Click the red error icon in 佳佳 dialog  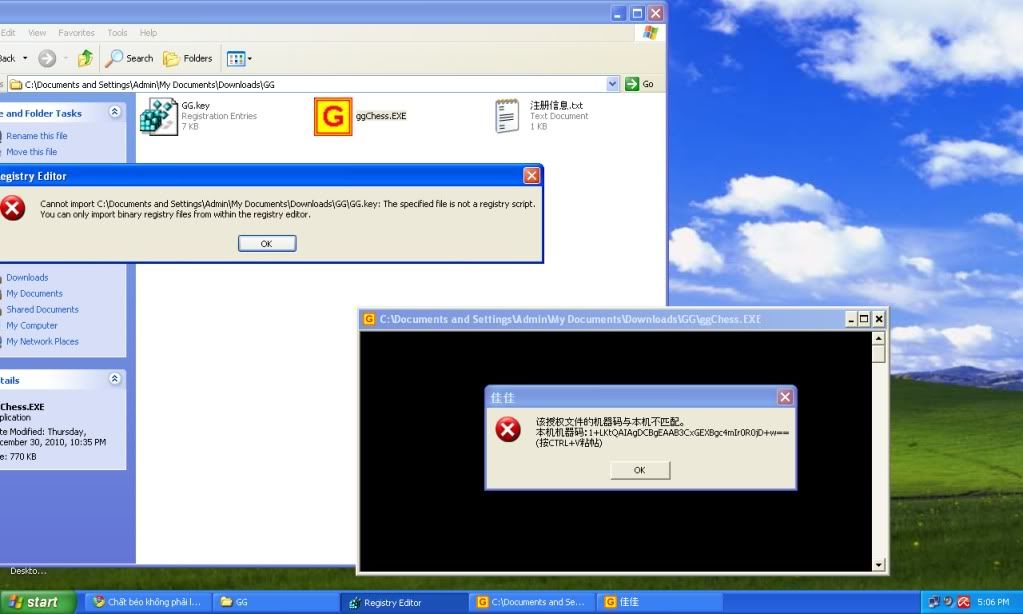click(x=508, y=429)
